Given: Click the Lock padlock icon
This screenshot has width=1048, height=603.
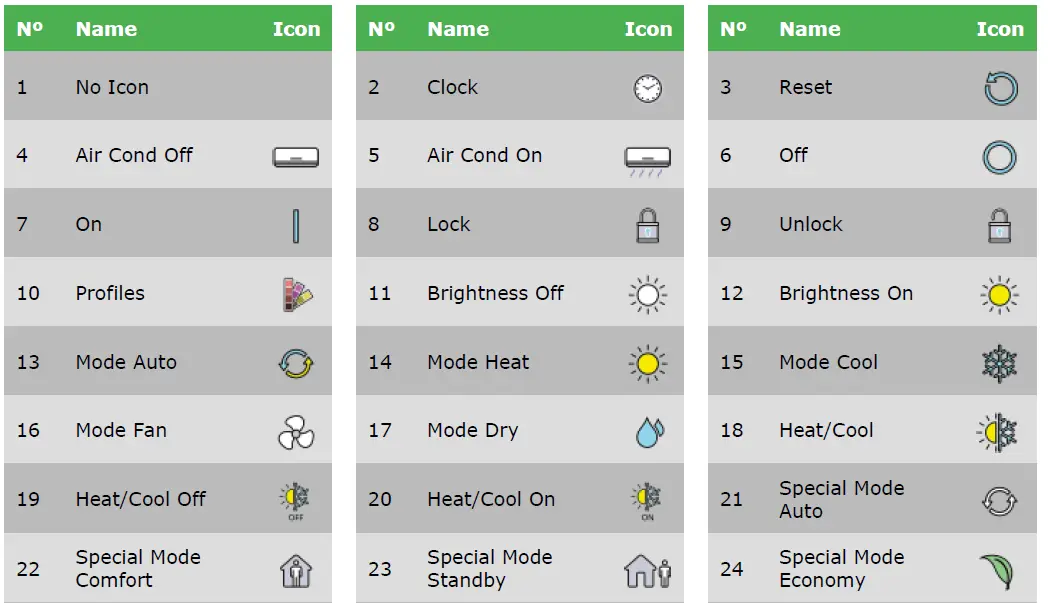Looking at the screenshot, I should pyautogui.click(x=648, y=225).
